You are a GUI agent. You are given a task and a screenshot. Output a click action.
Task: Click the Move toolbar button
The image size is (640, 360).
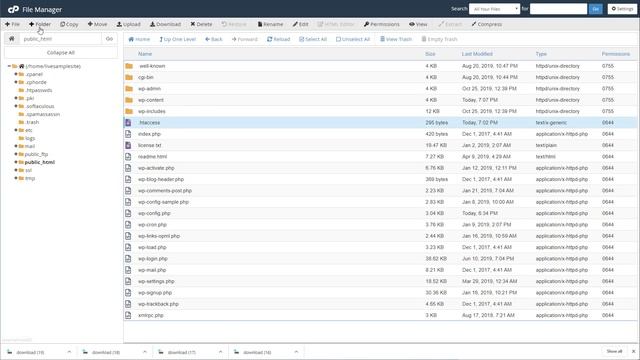[x=97, y=24]
